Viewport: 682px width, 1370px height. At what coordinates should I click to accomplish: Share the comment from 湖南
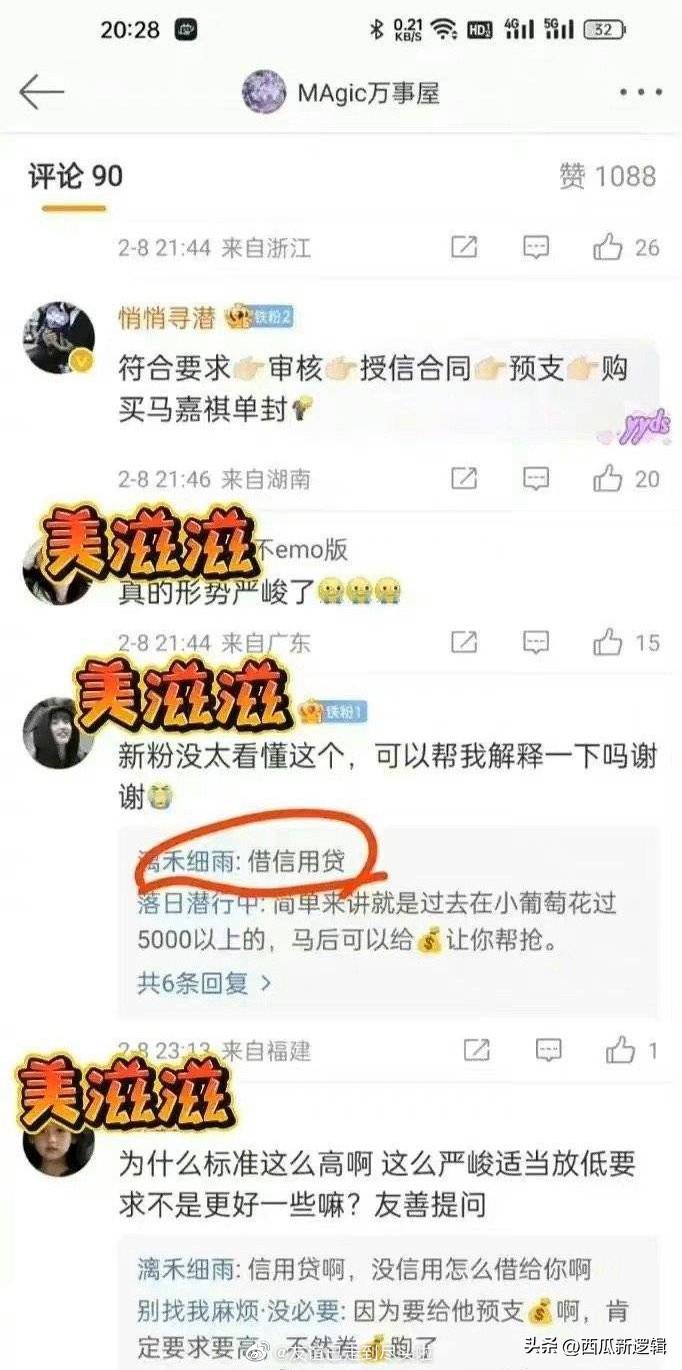click(x=464, y=478)
